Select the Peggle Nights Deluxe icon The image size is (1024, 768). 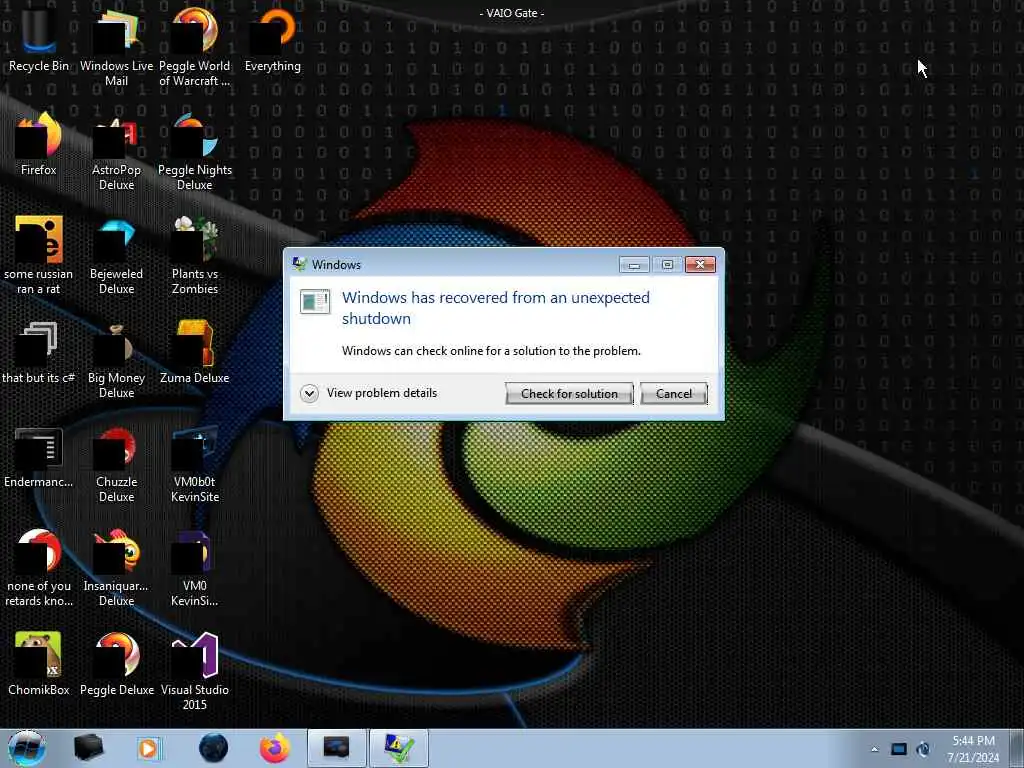pos(195,150)
